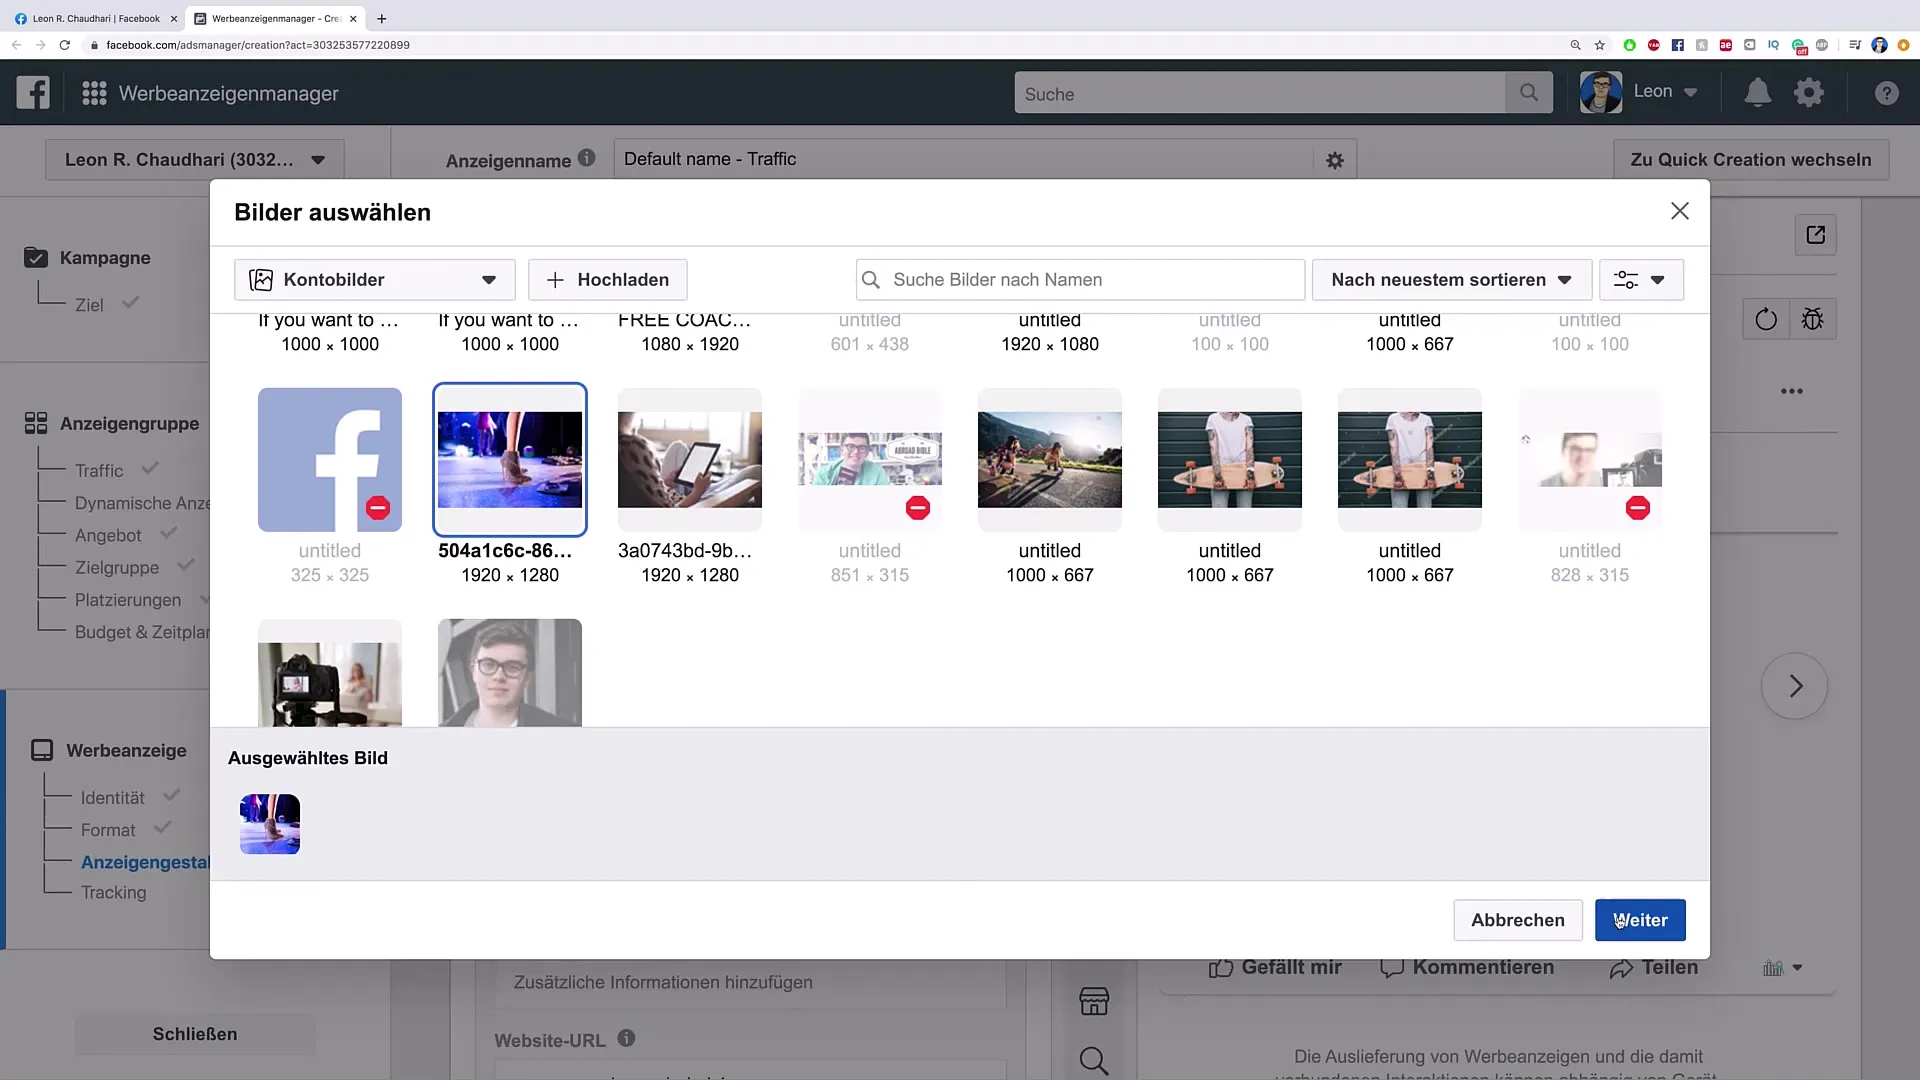Click the notifications bell icon

1756,92
